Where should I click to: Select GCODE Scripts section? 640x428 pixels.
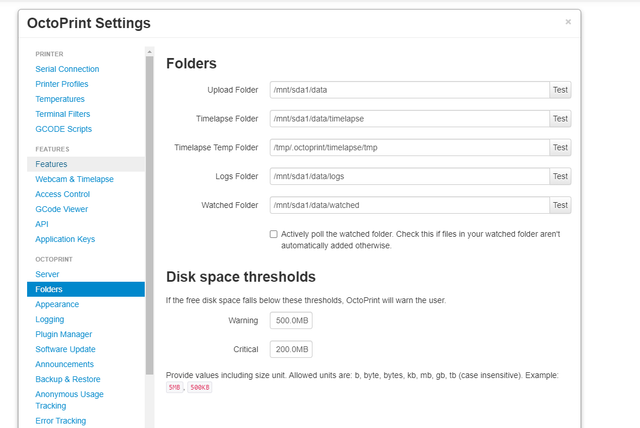click(64, 129)
